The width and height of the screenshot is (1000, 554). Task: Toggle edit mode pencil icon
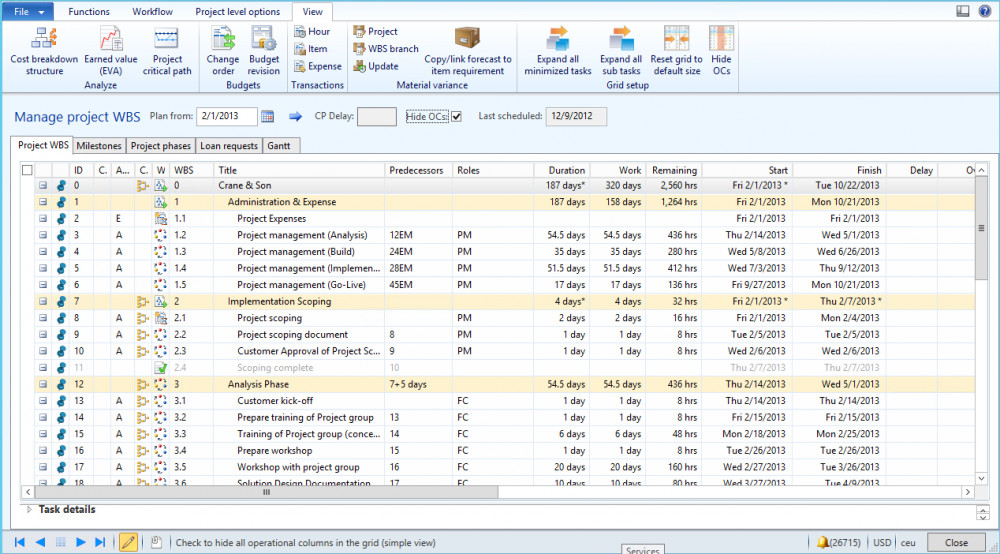click(128, 543)
